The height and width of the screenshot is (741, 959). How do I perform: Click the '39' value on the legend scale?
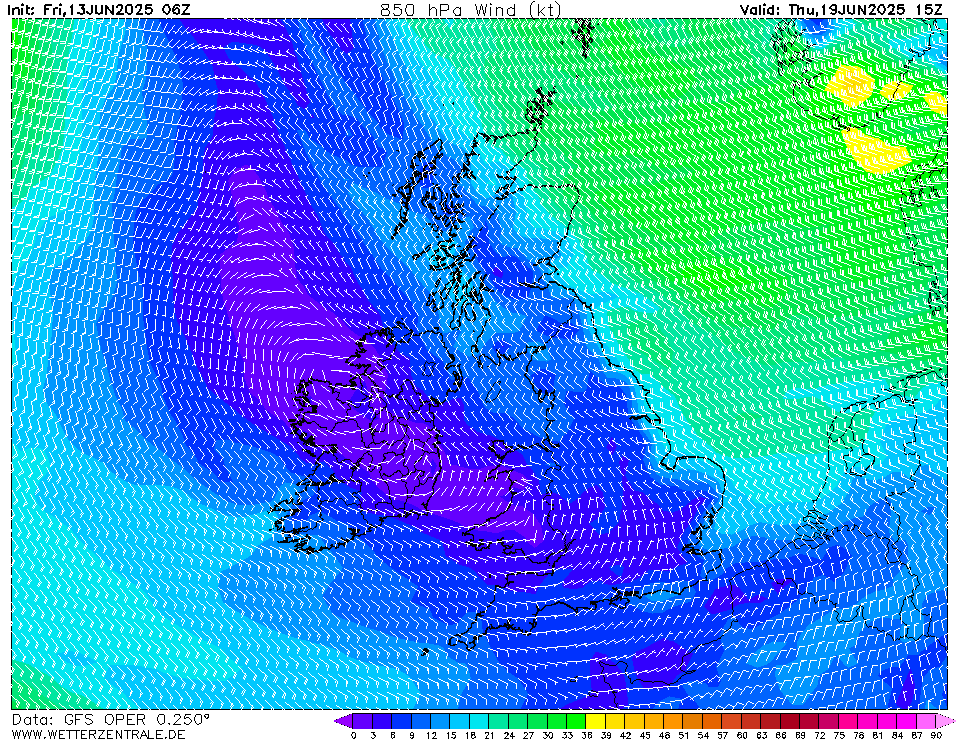point(606,735)
